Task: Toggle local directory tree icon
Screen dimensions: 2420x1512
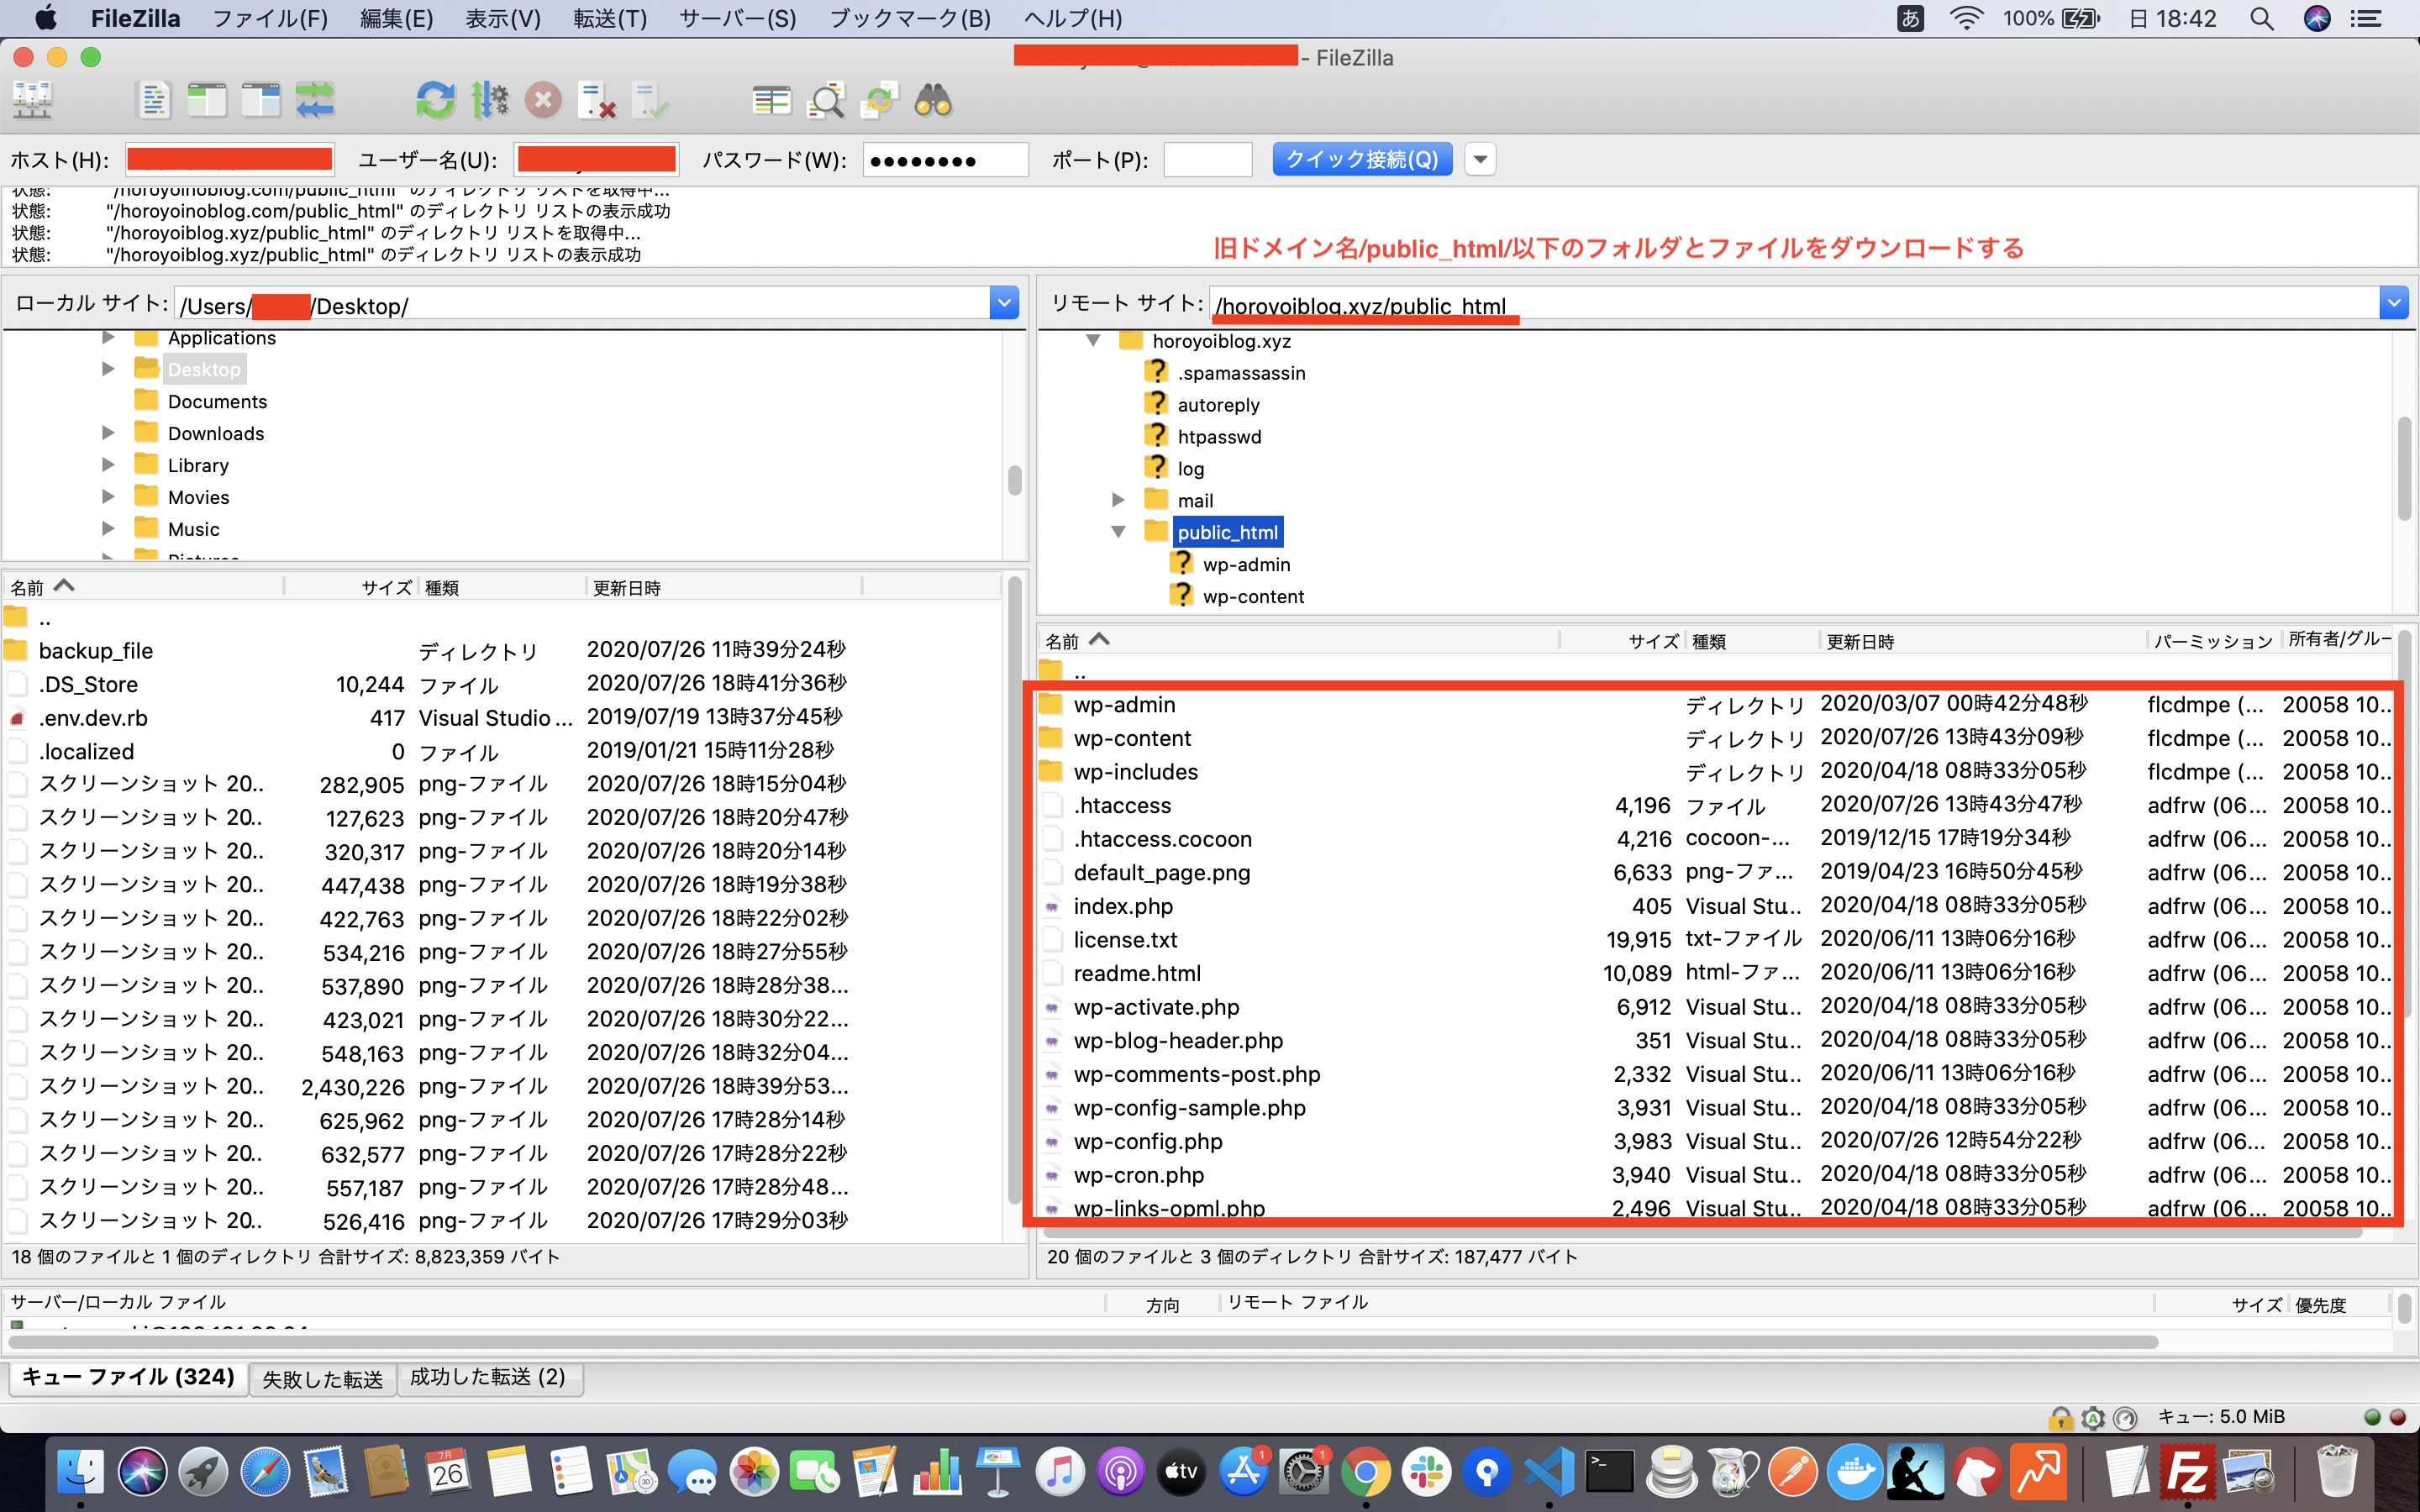Action: pos(207,100)
